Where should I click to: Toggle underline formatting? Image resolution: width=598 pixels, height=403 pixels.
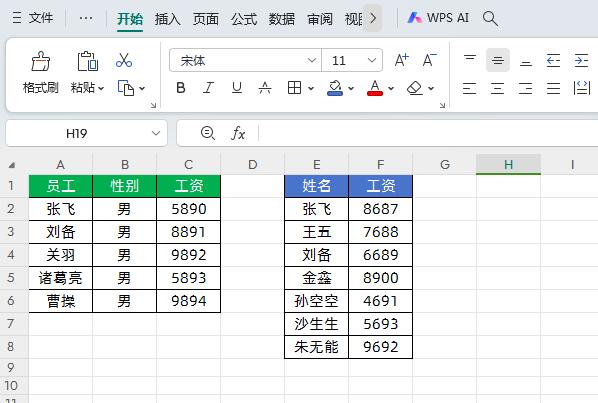click(236, 88)
